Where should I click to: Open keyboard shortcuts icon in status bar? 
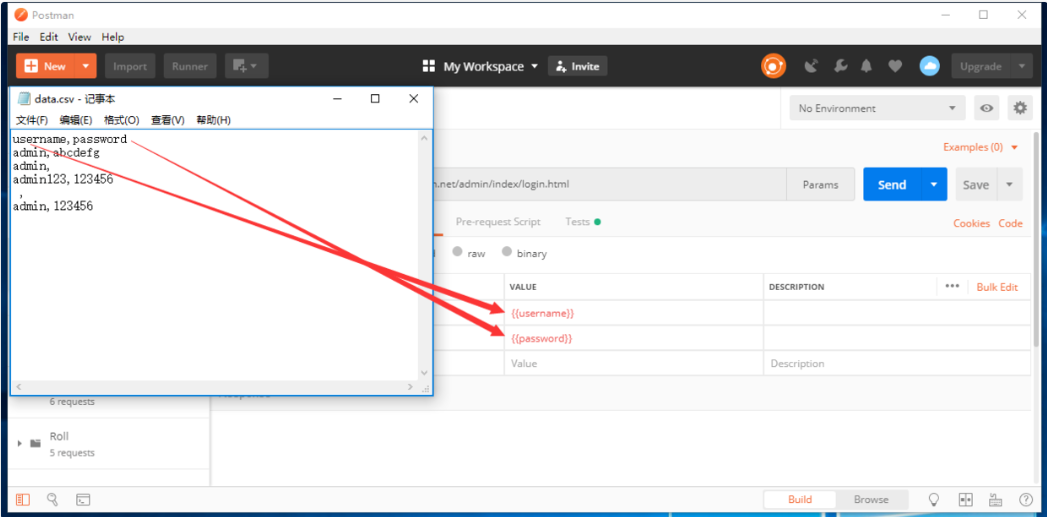point(996,500)
